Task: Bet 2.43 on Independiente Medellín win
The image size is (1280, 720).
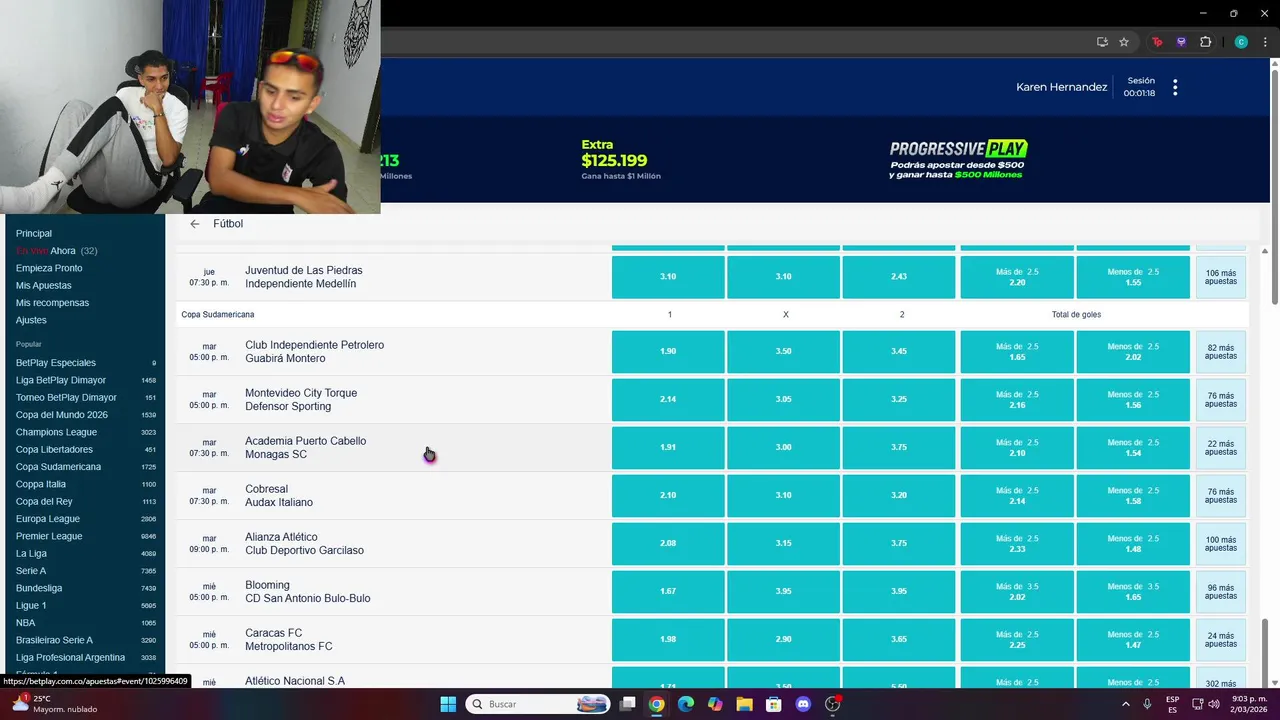Action: [x=899, y=277]
